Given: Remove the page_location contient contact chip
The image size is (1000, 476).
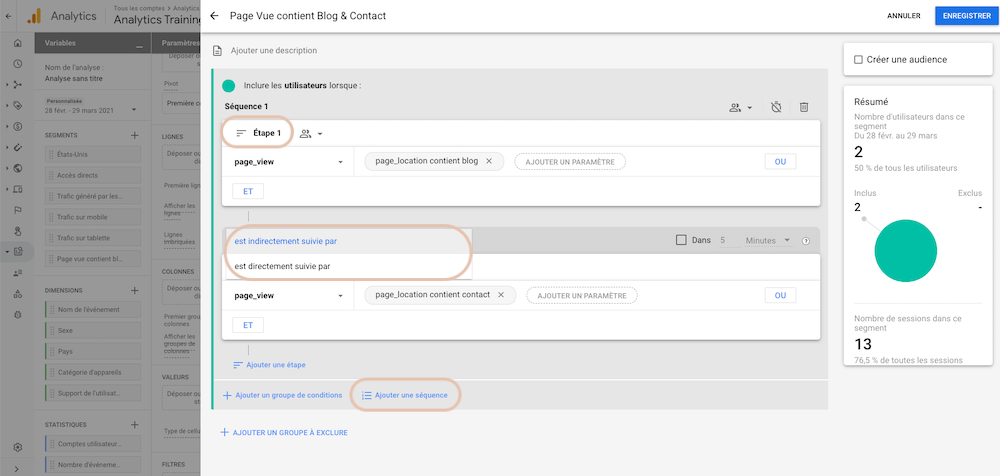Looking at the screenshot, I should click(x=501, y=295).
